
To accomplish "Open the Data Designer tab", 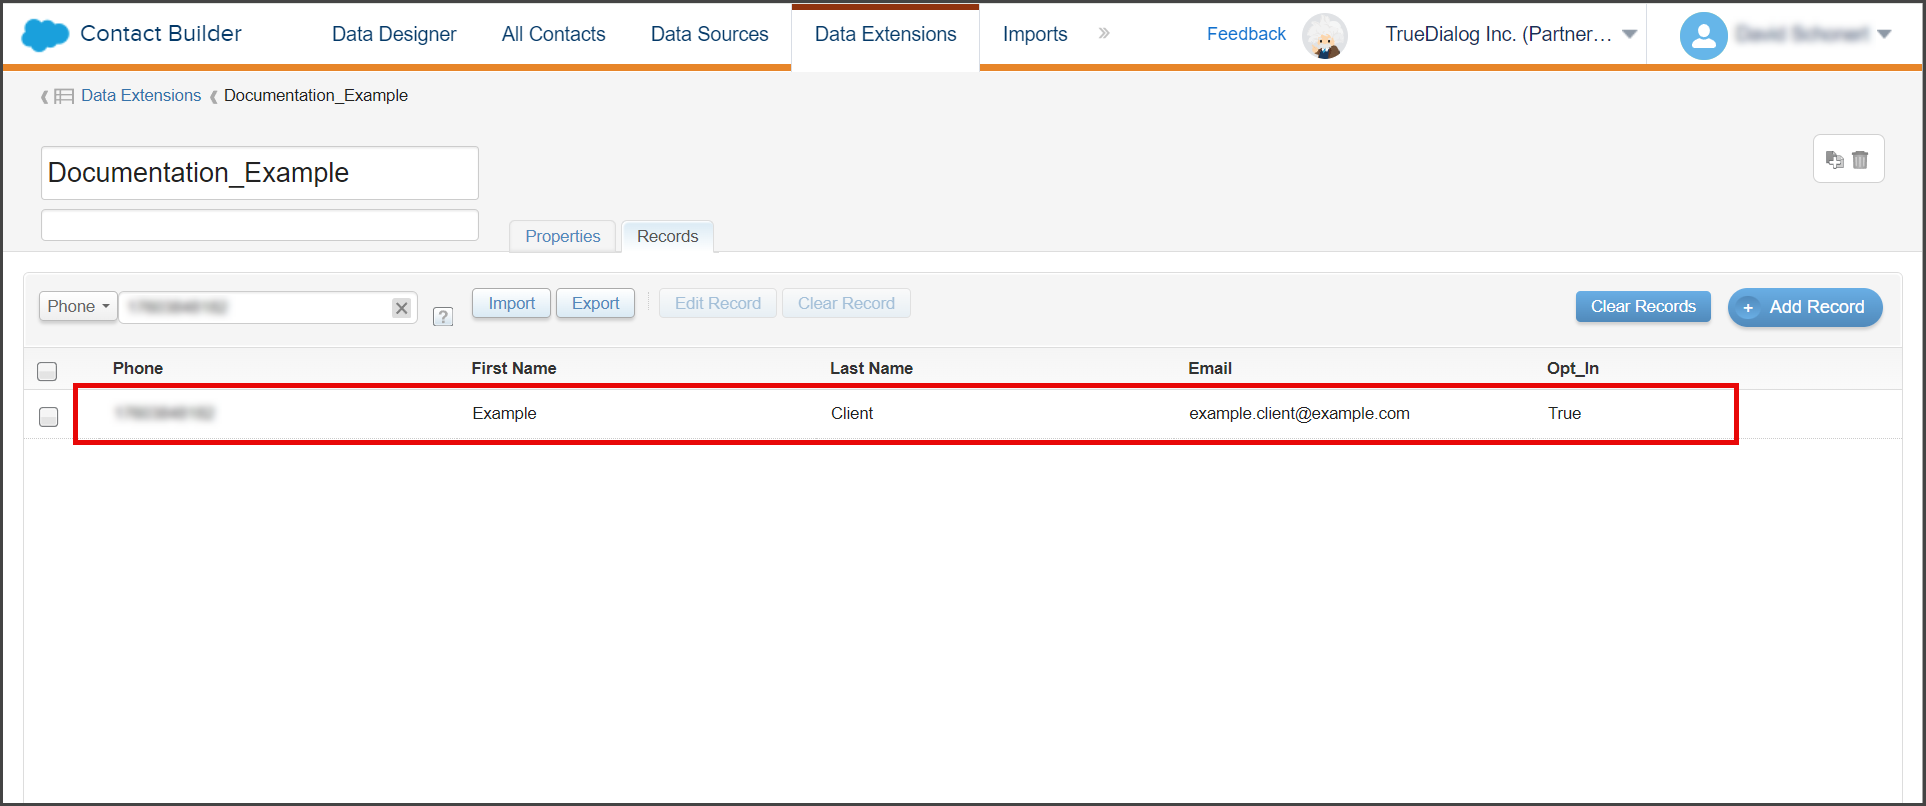I will point(394,34).
